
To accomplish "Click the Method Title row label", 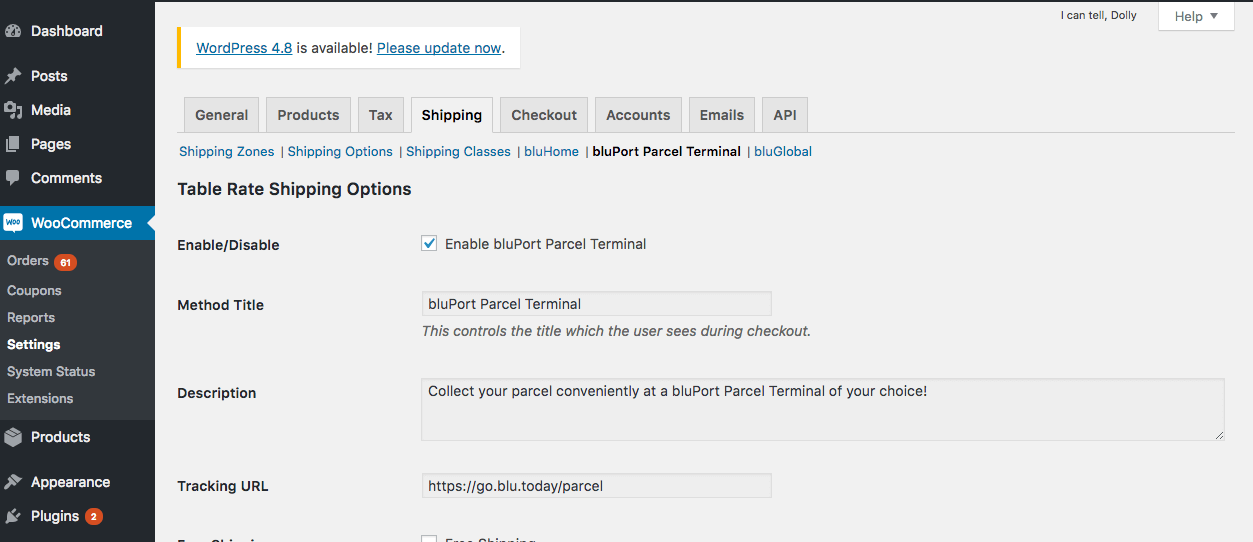I will pyautogui.click(x=220, y=305).
